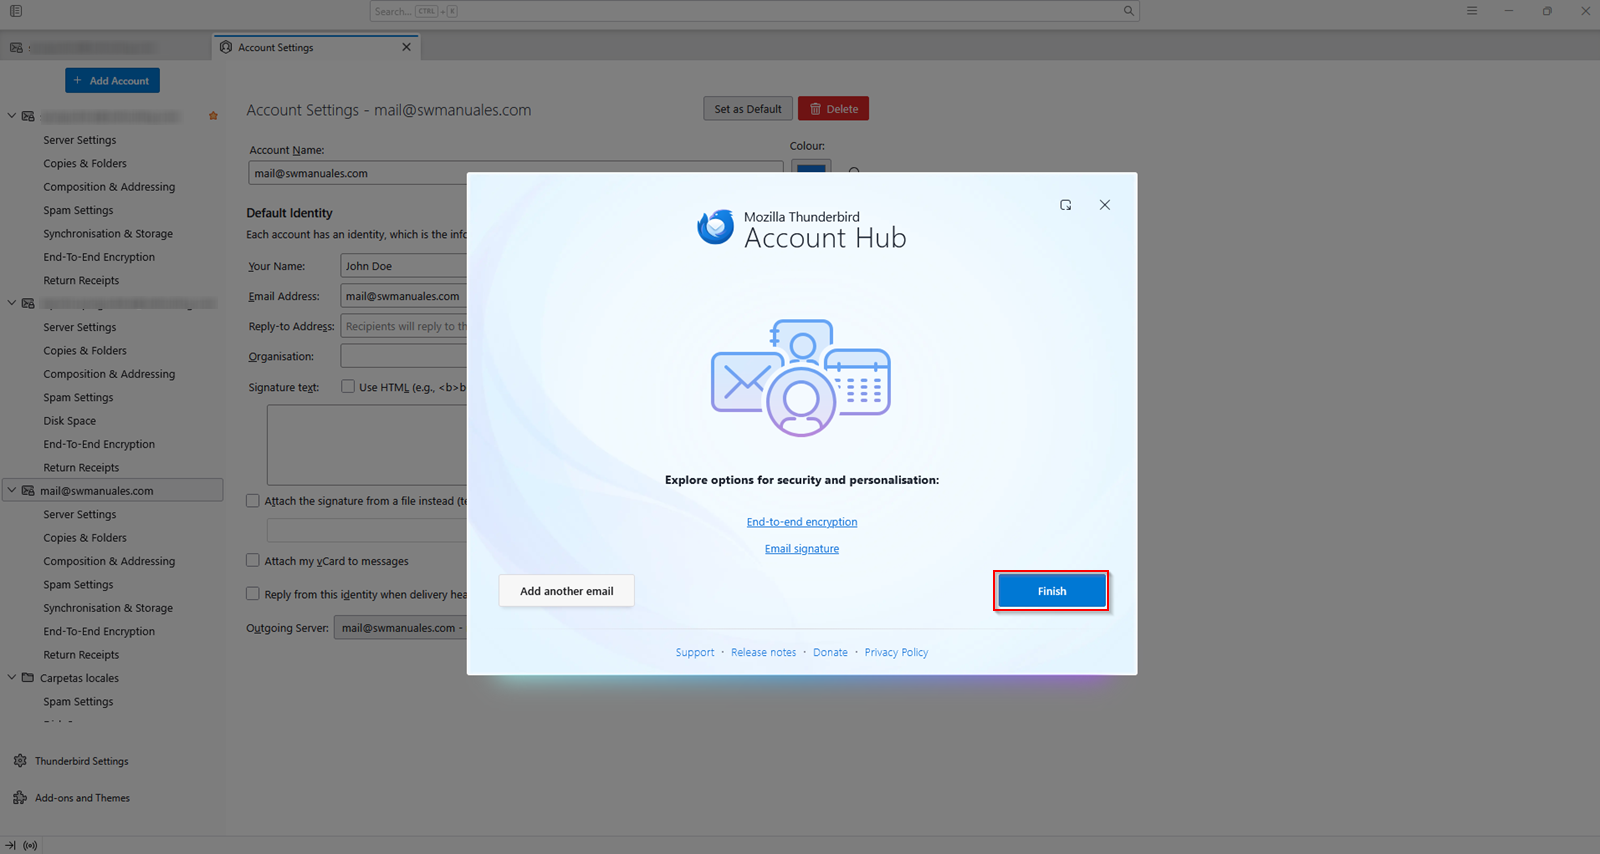The image size is (1600, 854).
Task: Open End-To-End Encryption under mail@swmanuales.com
Action: click(99, 631)
